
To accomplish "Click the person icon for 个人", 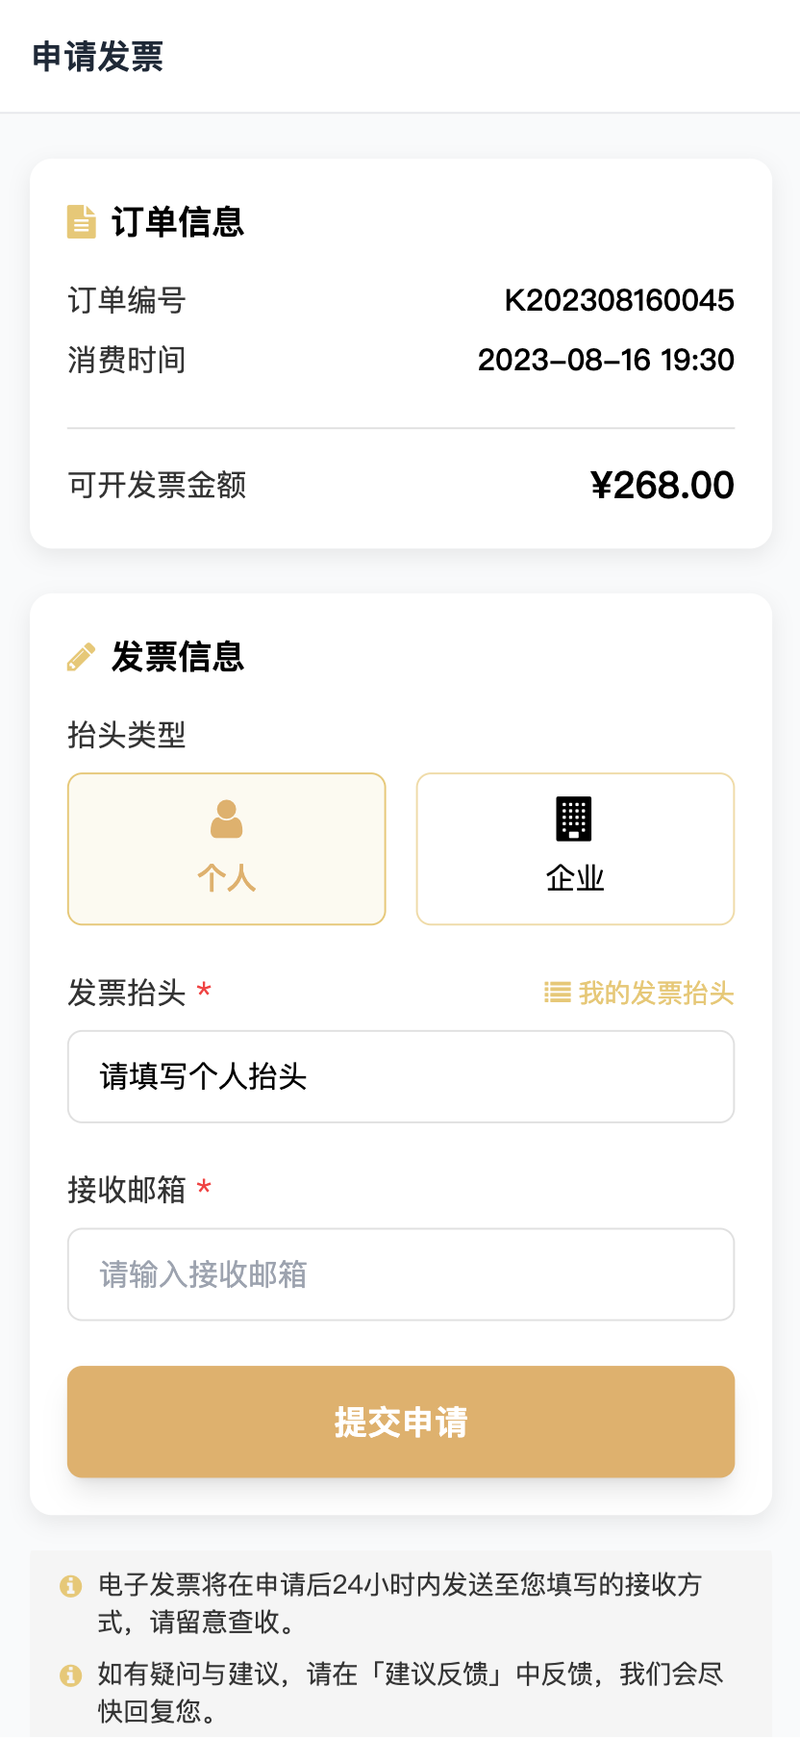I will pos(227,819).
